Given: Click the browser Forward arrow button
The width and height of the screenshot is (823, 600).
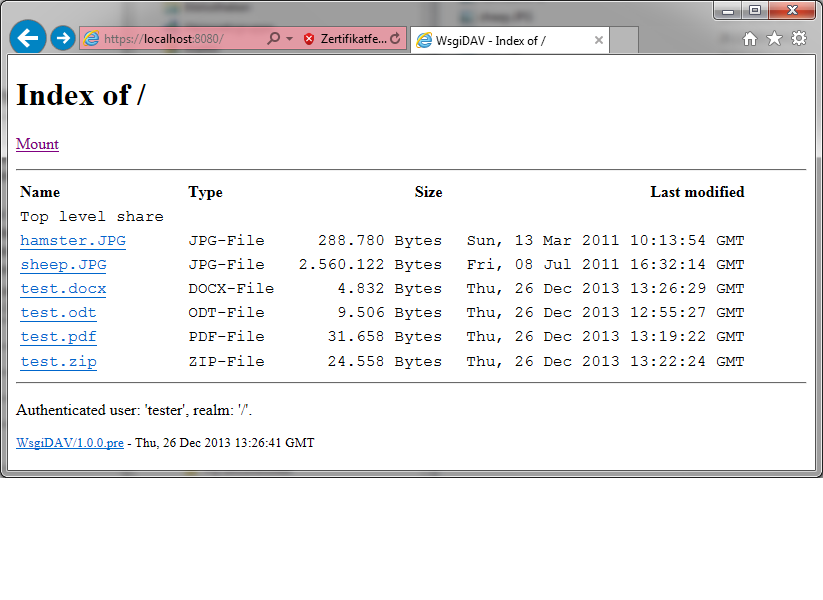Looking at the screenshot, I should (x=63, y=38).
